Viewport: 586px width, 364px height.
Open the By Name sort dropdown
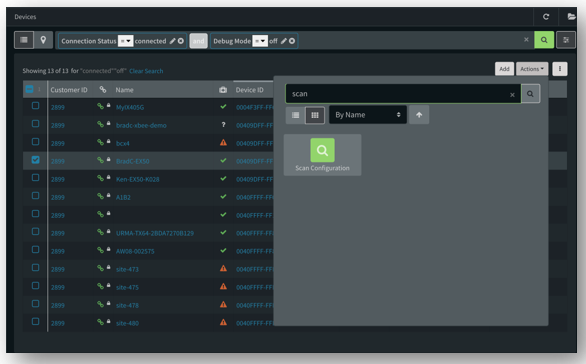tap(368, 115)
